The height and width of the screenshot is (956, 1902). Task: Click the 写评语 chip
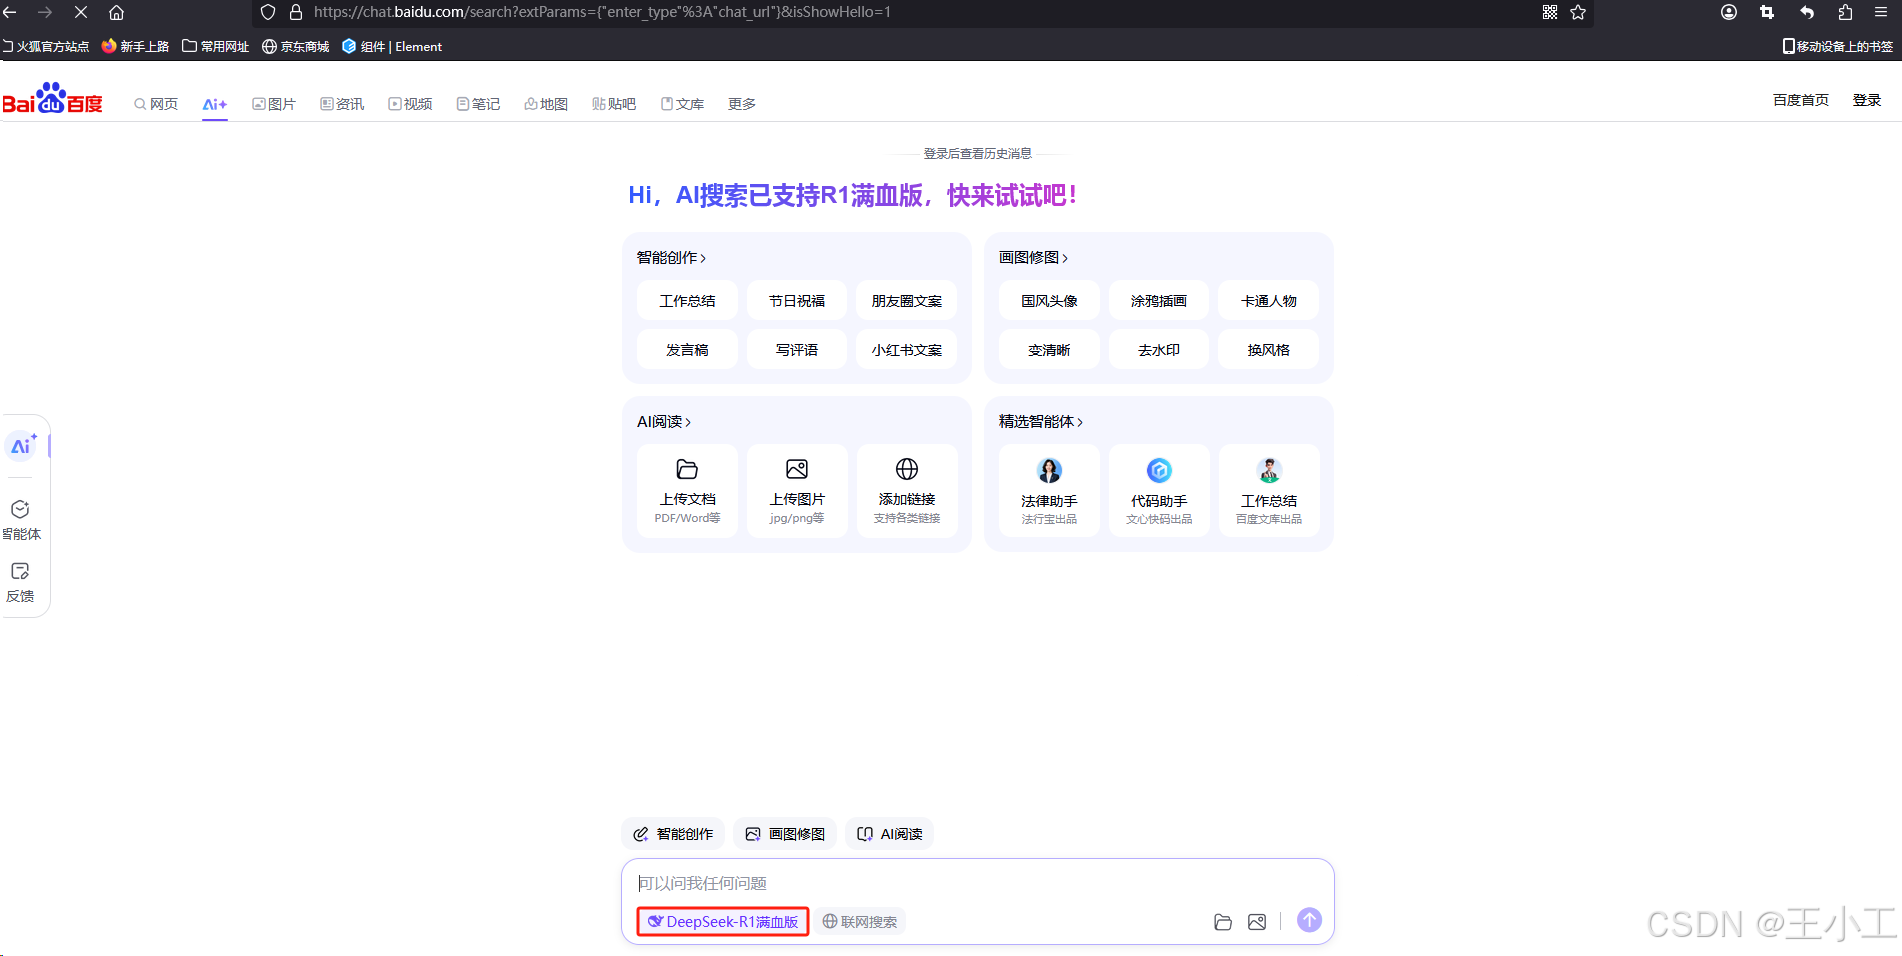click(797, 350)
